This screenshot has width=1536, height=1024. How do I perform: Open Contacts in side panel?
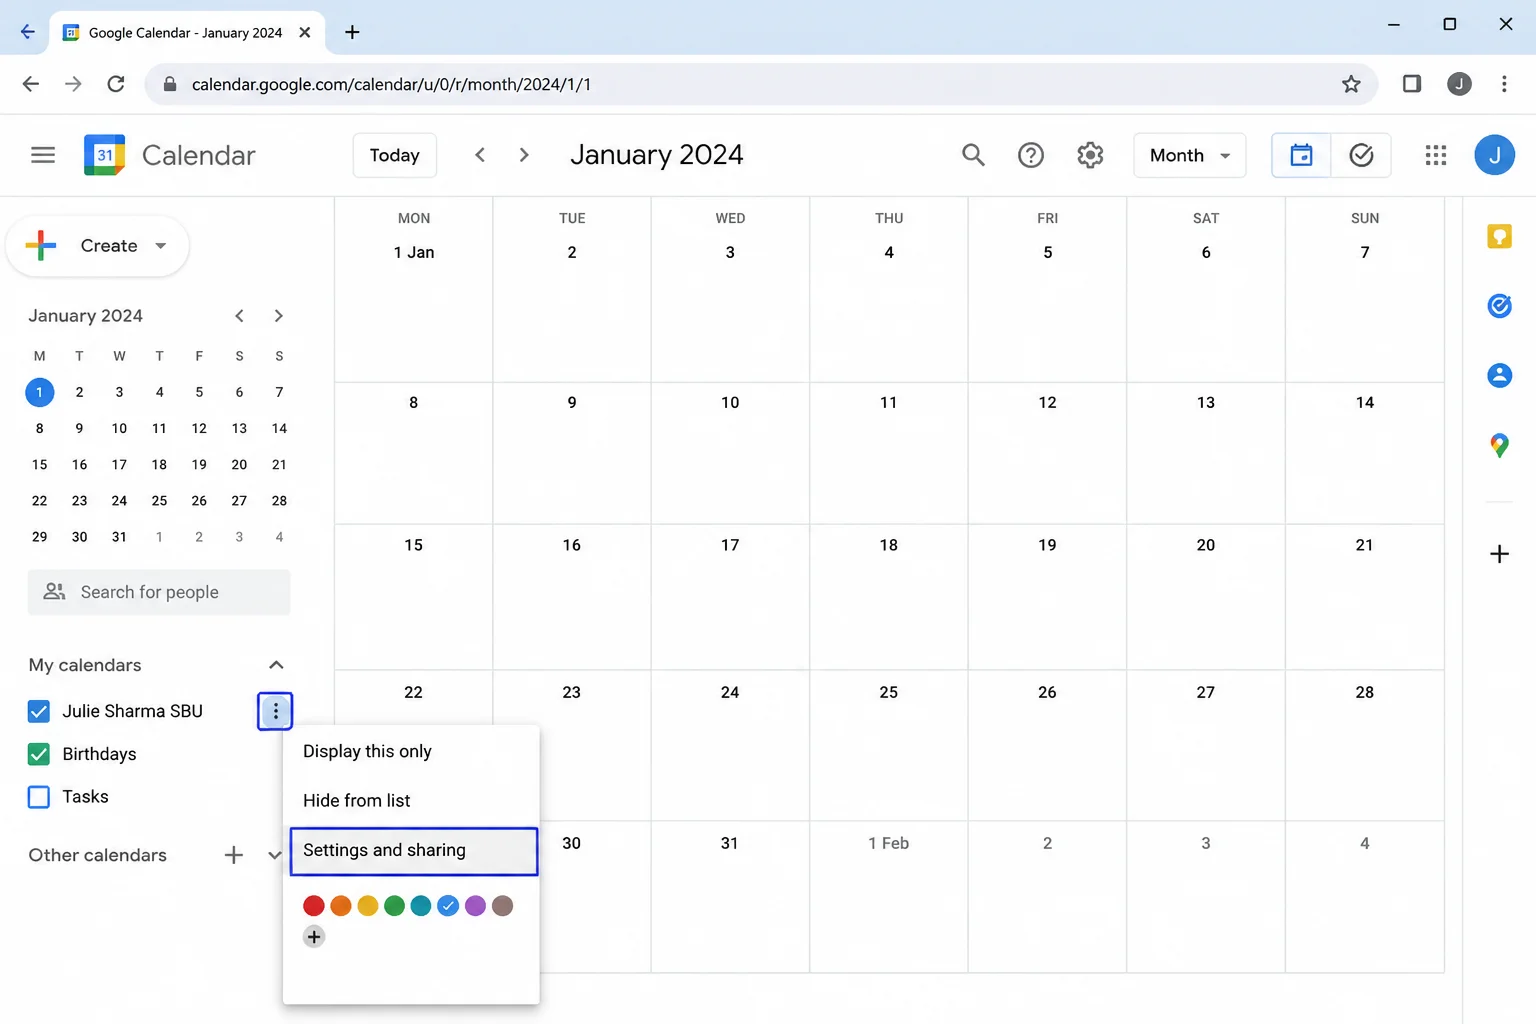click(1499, 375)
